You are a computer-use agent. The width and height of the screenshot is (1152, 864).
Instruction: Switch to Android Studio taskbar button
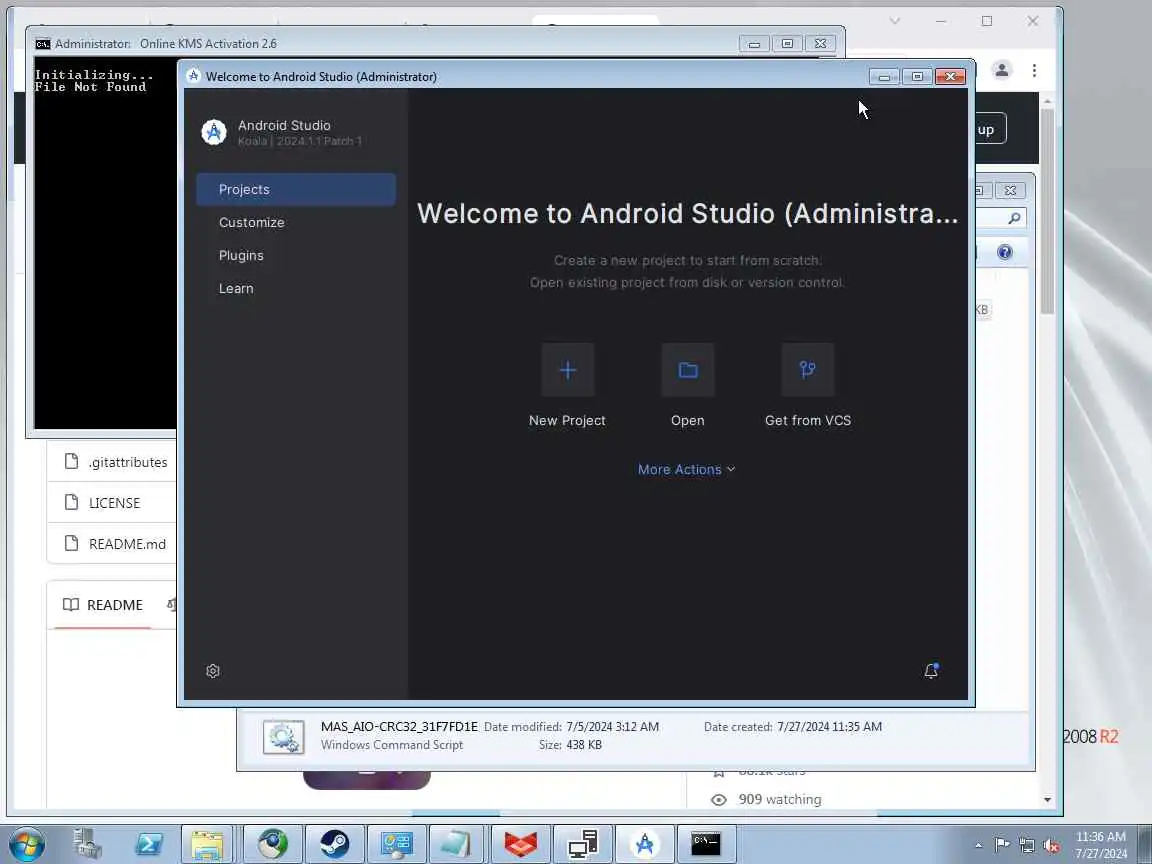tap(644, 844)
